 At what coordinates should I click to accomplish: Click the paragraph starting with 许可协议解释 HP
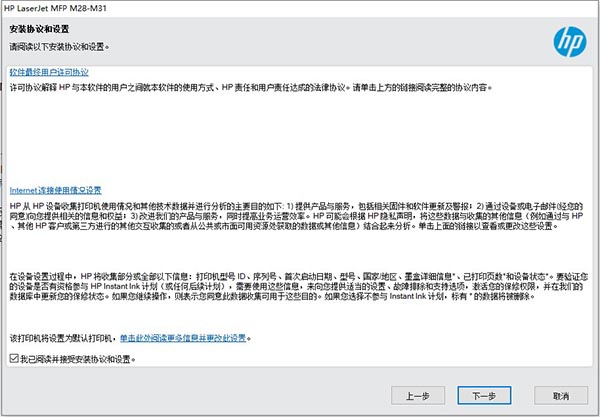(x=250, y=87)
